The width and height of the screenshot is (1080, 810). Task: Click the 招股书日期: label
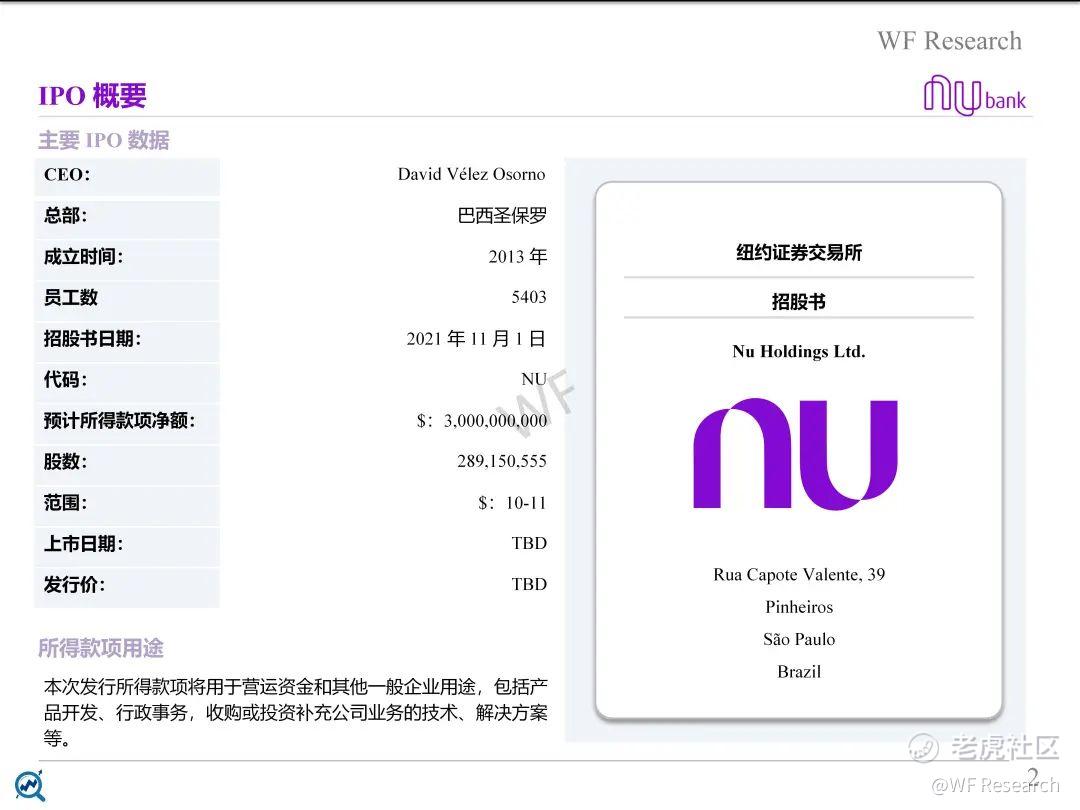[x=92, y=339]
